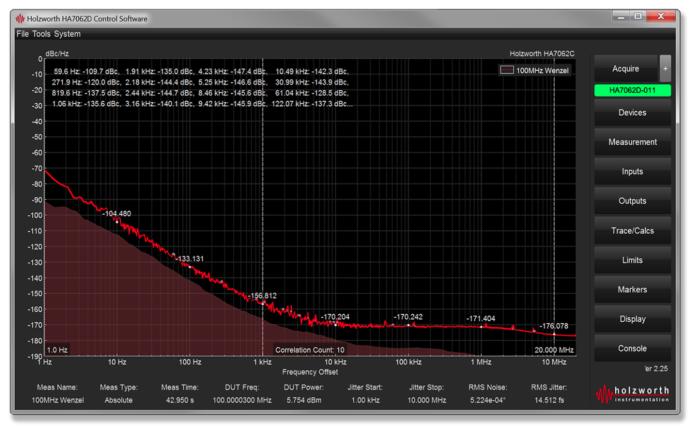Click the 100MHz Wenzel legend color swatch

506,71
